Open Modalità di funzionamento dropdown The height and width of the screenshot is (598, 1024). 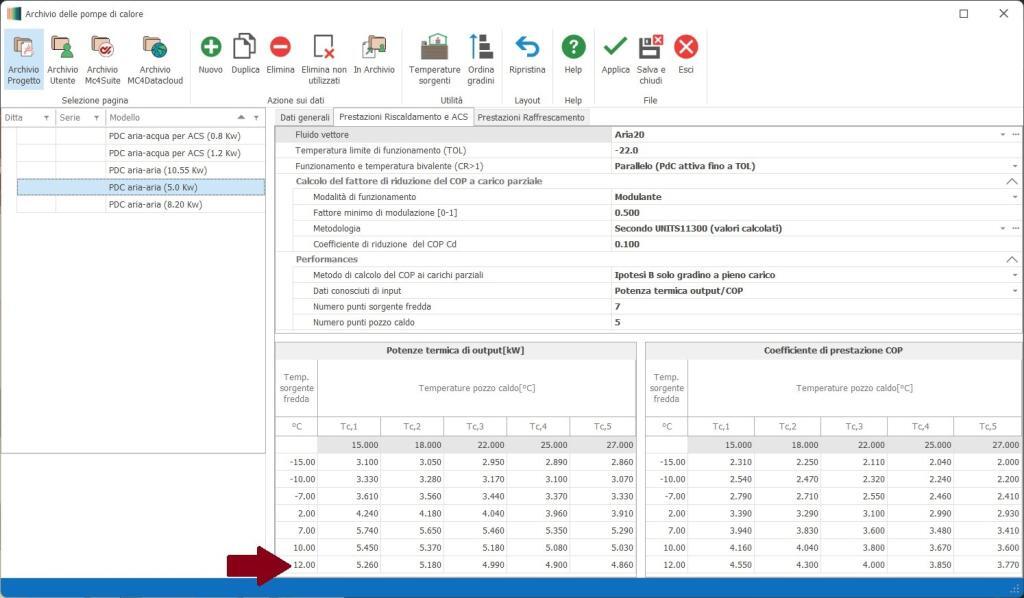(x=1015, y=197)
